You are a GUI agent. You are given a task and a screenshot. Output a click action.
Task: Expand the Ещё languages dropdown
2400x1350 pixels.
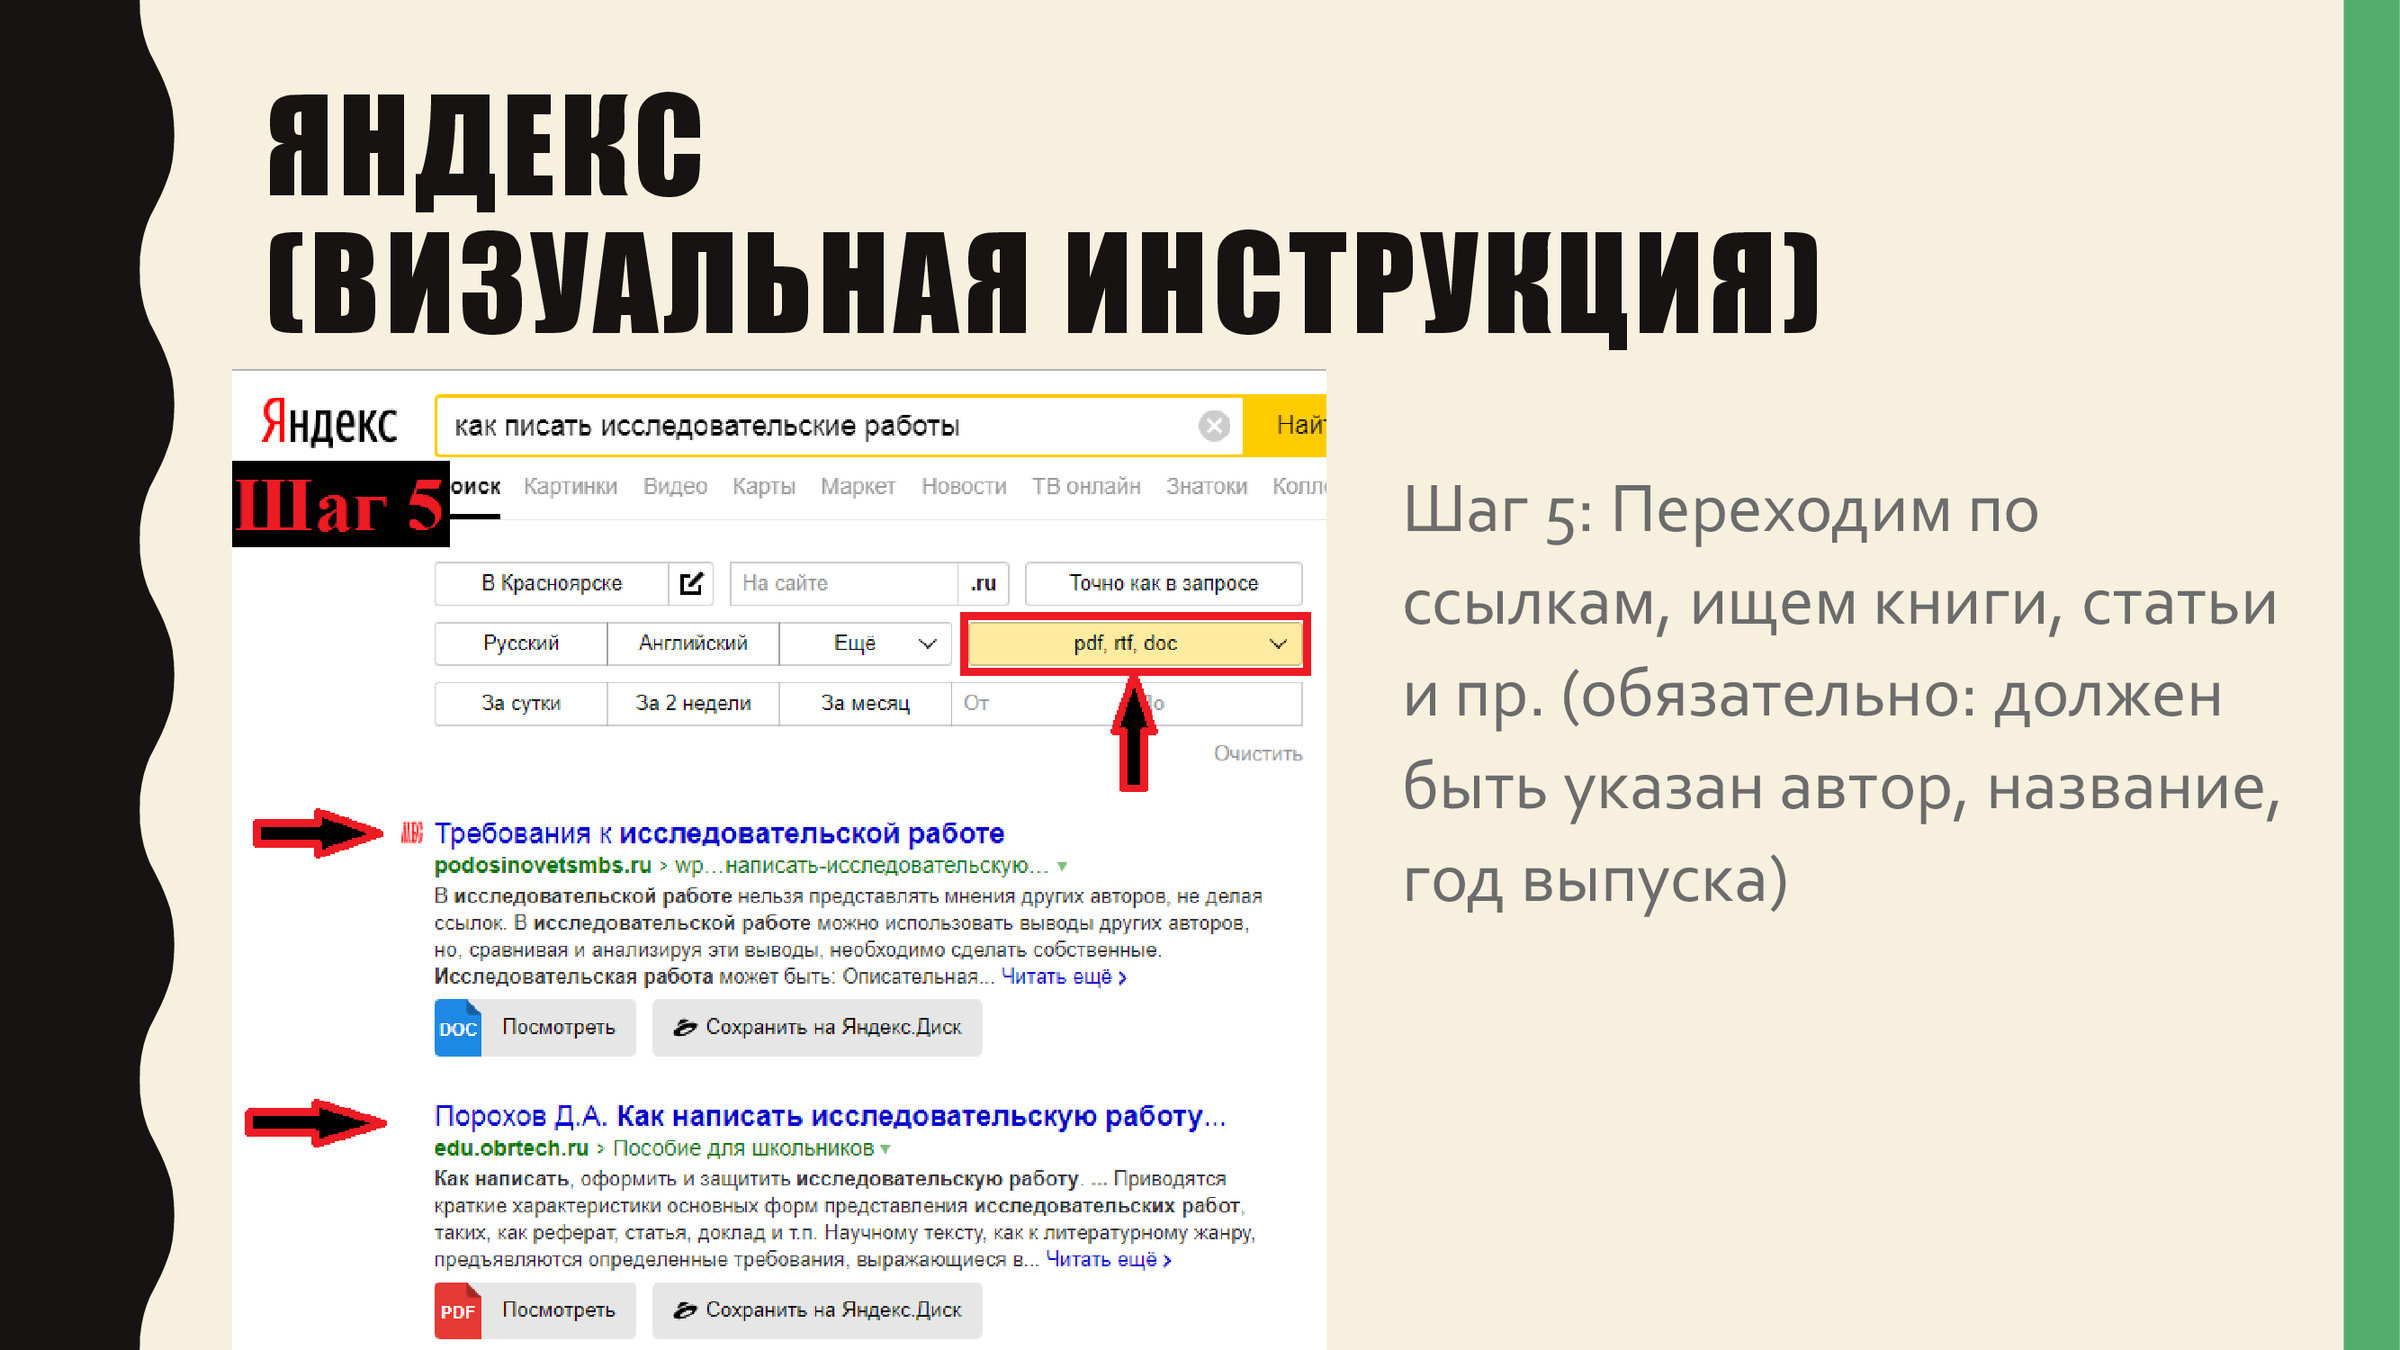point(866,643)
